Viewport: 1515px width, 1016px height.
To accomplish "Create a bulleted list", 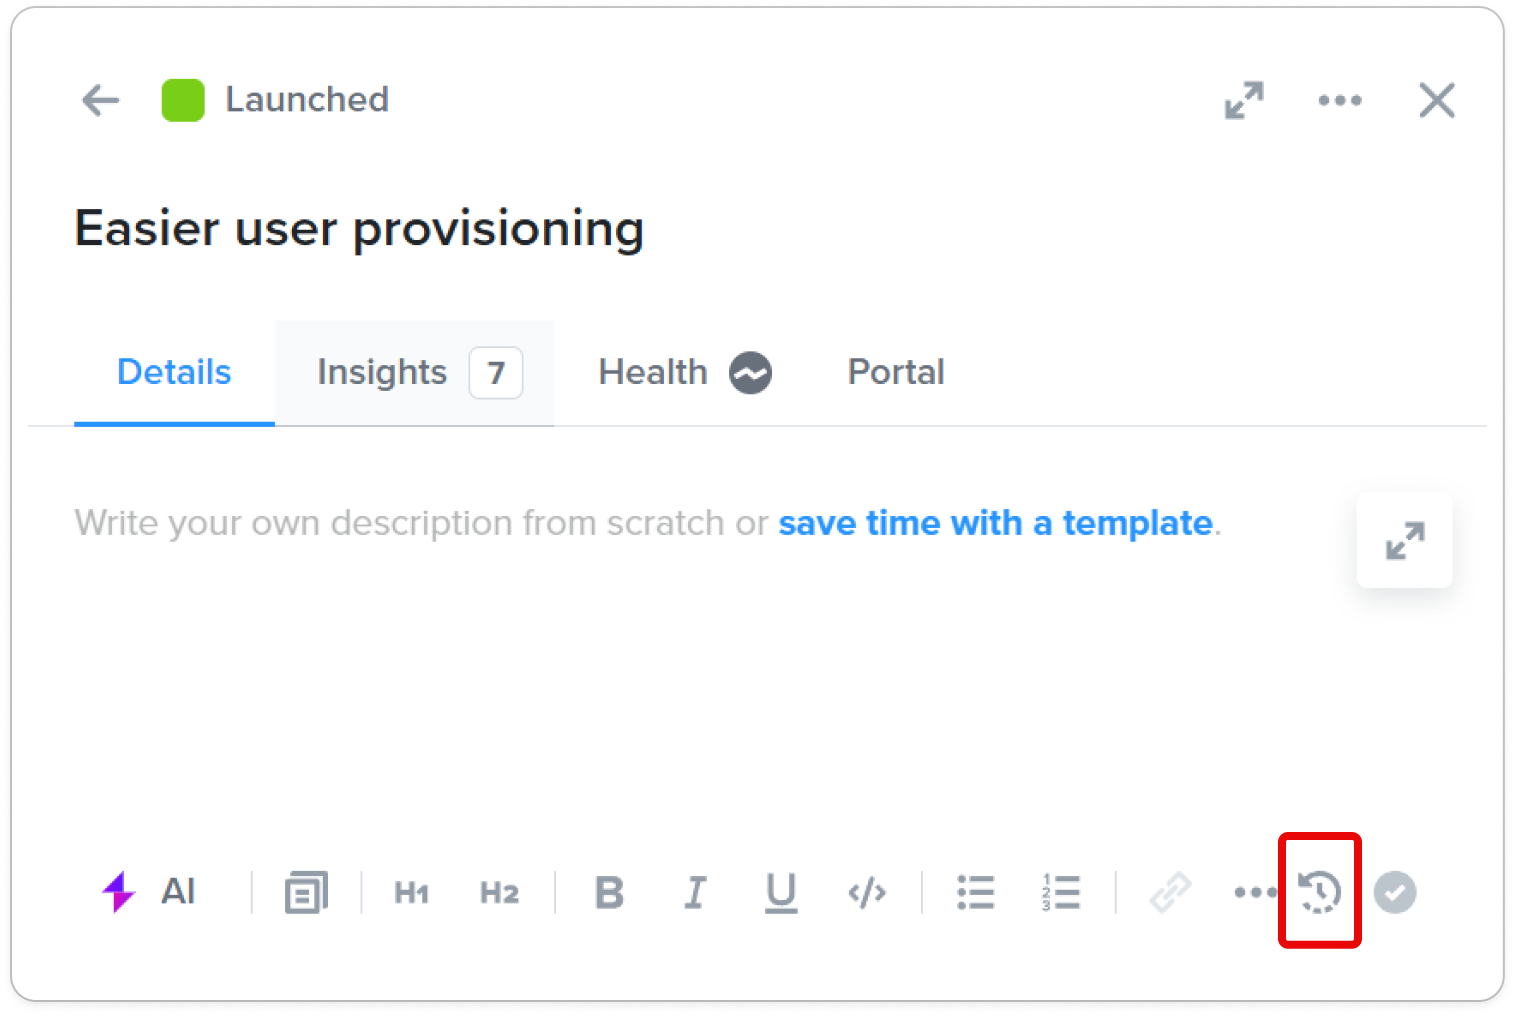I will click(x=975, y=892).
